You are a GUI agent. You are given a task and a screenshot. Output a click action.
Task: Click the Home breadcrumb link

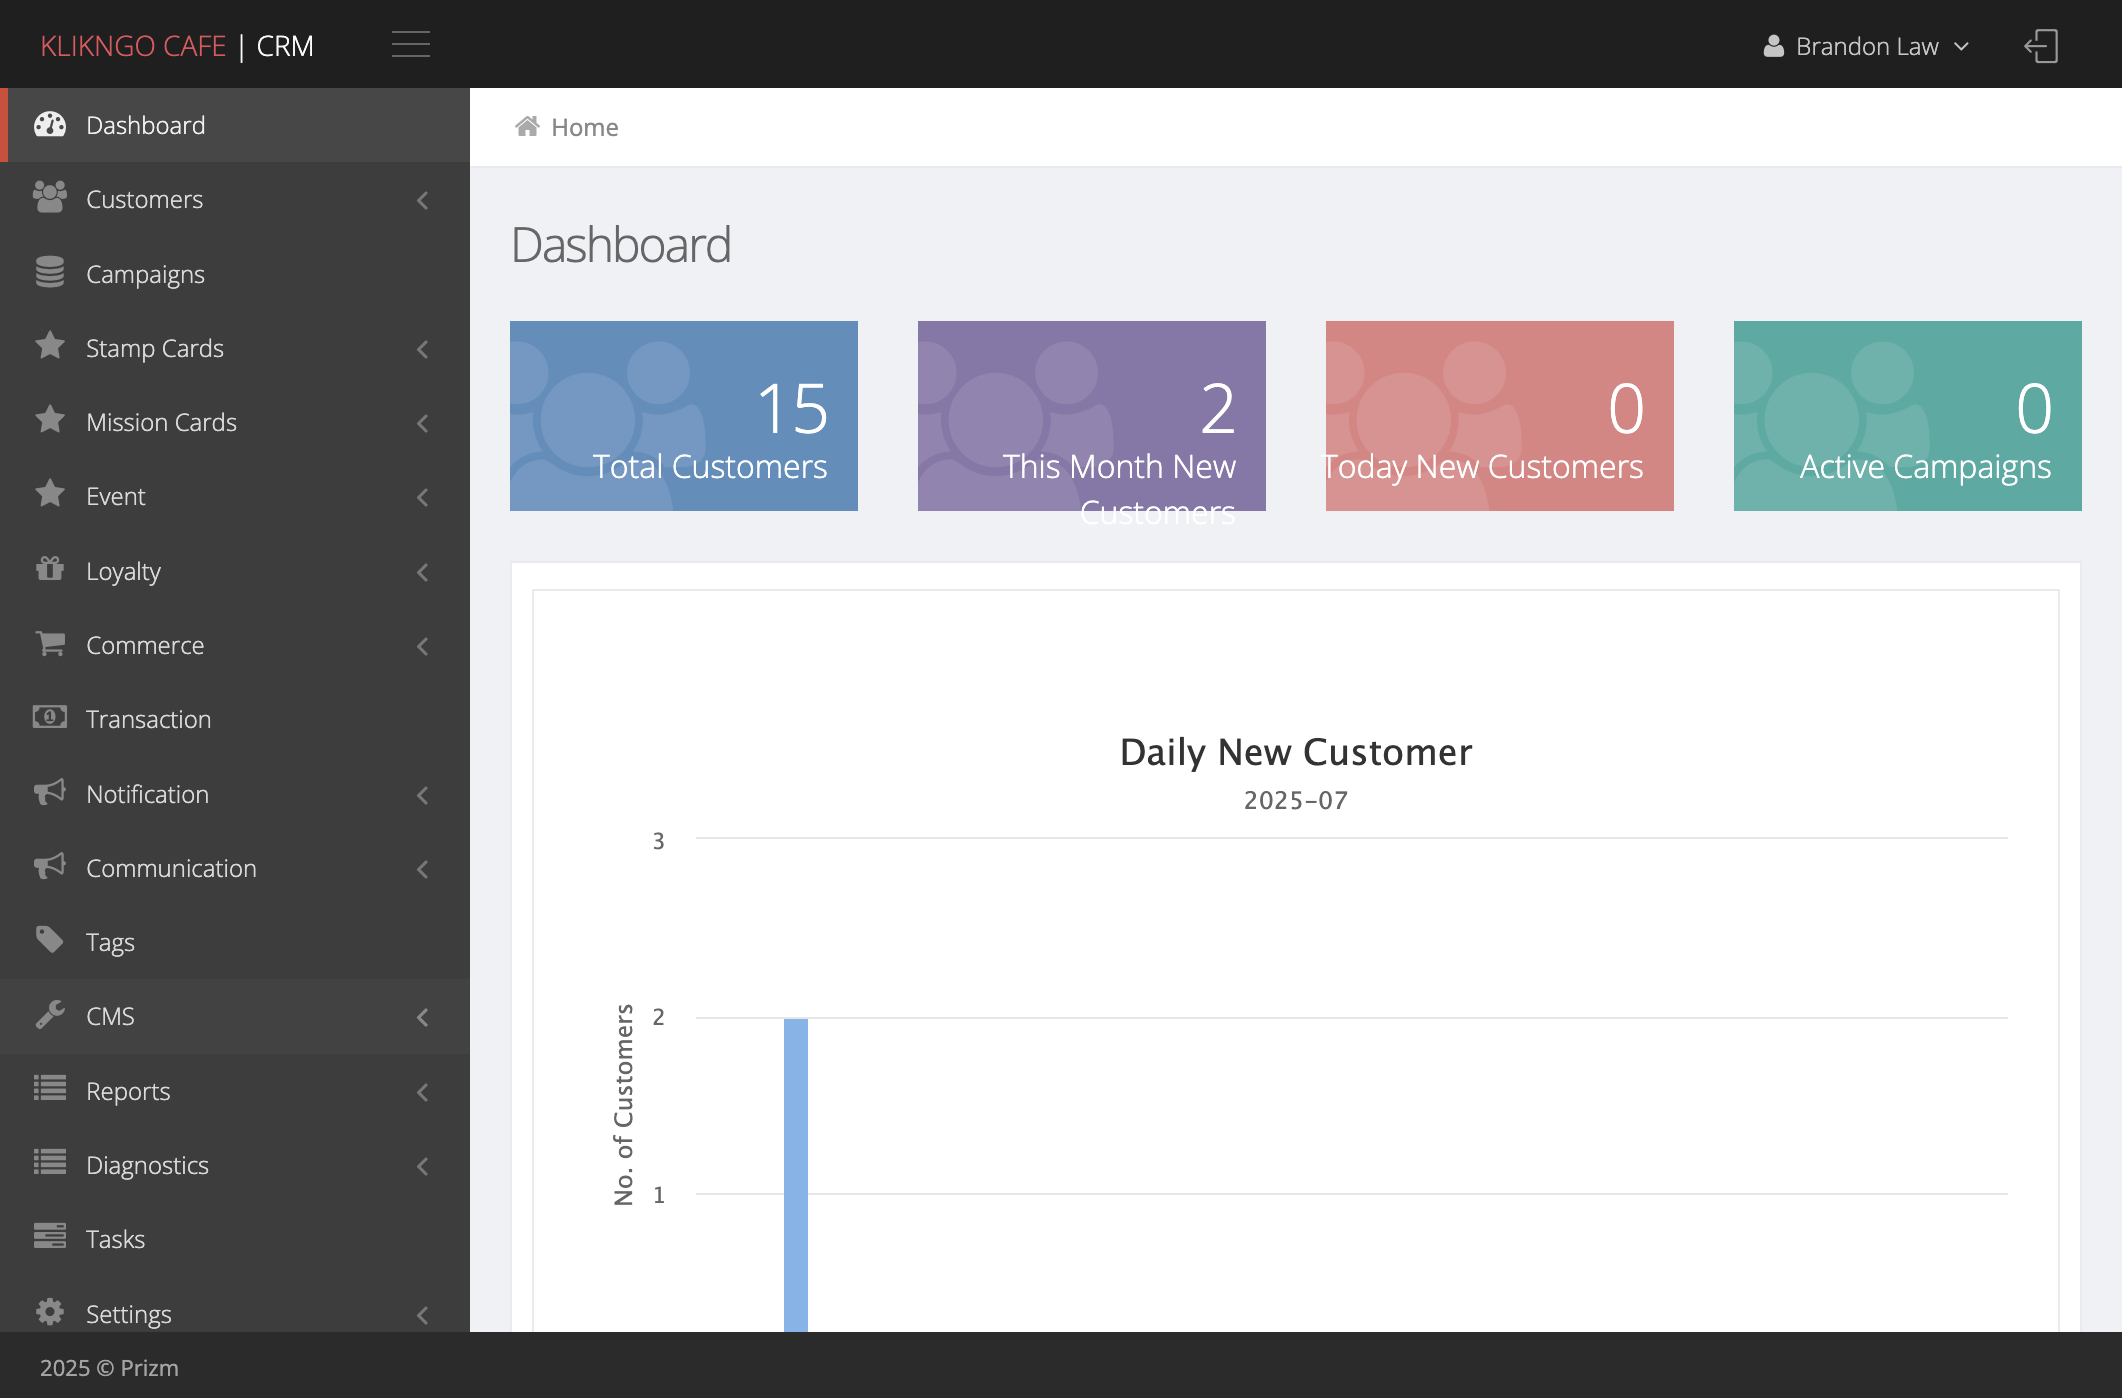click(585, 127)
